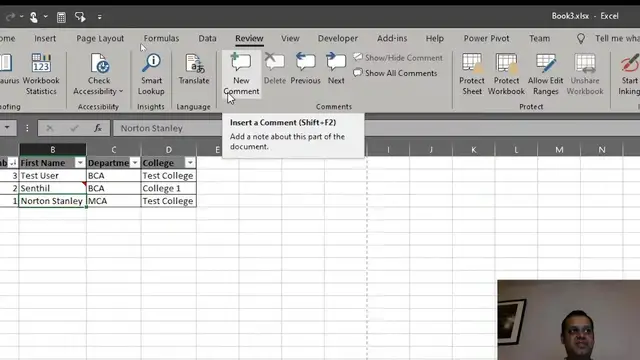Open the Power Pivot tab

coord(486,38)
